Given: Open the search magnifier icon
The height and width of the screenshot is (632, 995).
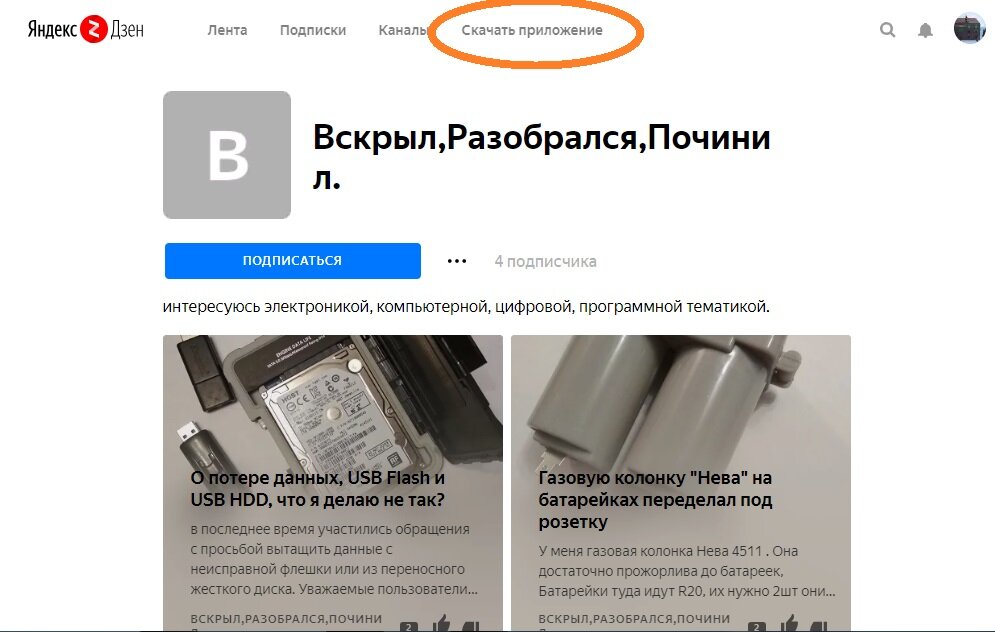Looking at the screenshot, I should click(x=887, y=29).
